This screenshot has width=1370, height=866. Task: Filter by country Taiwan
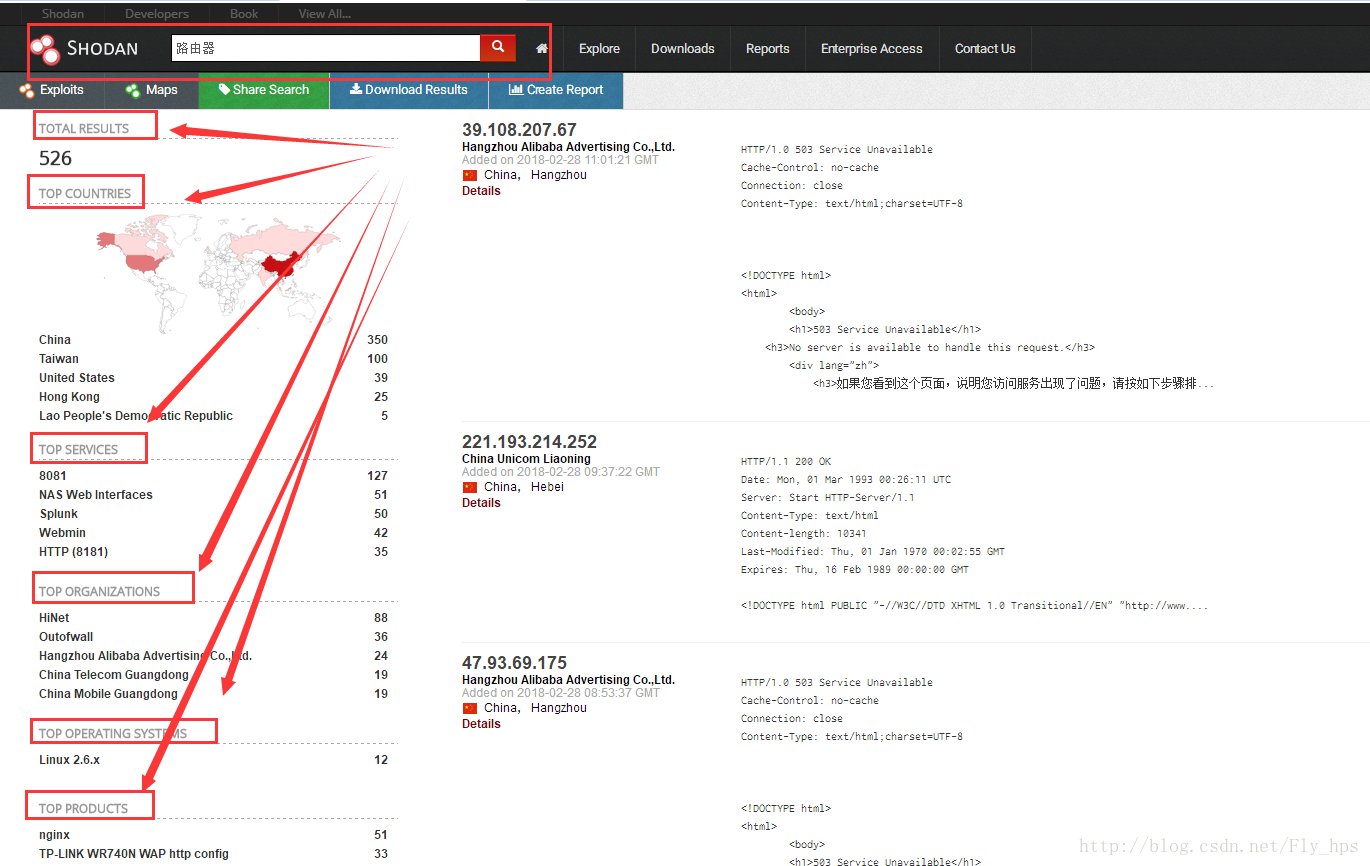point(59,359)
